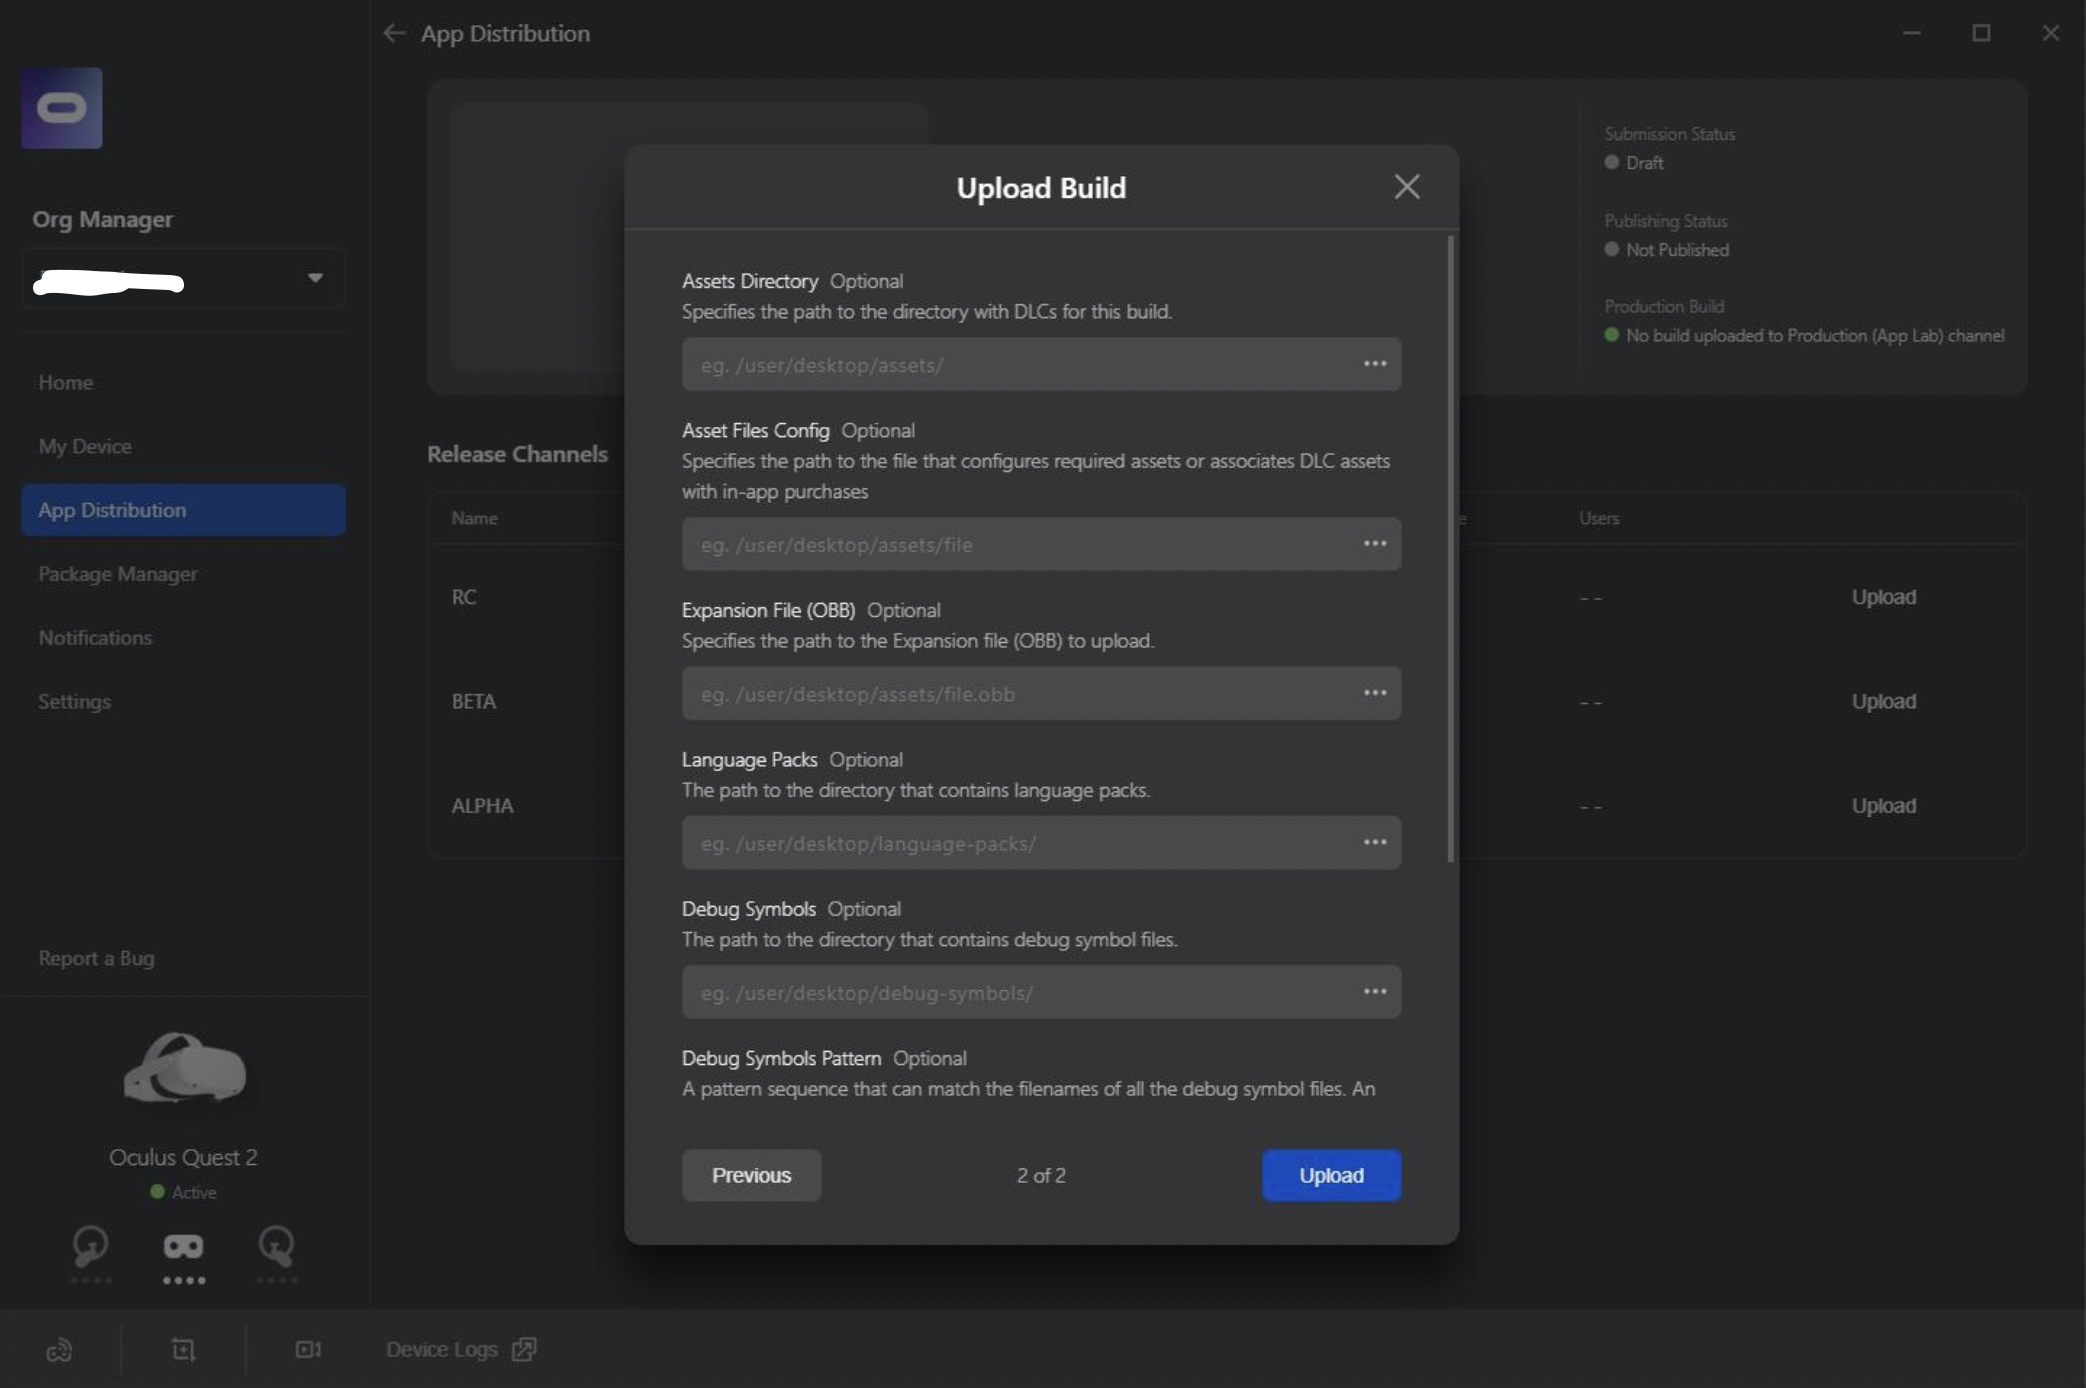Viewport: 2086px width, 1388px height.
Task: Click the dialog's vertical scrollbar
Action: [1450, 548]
